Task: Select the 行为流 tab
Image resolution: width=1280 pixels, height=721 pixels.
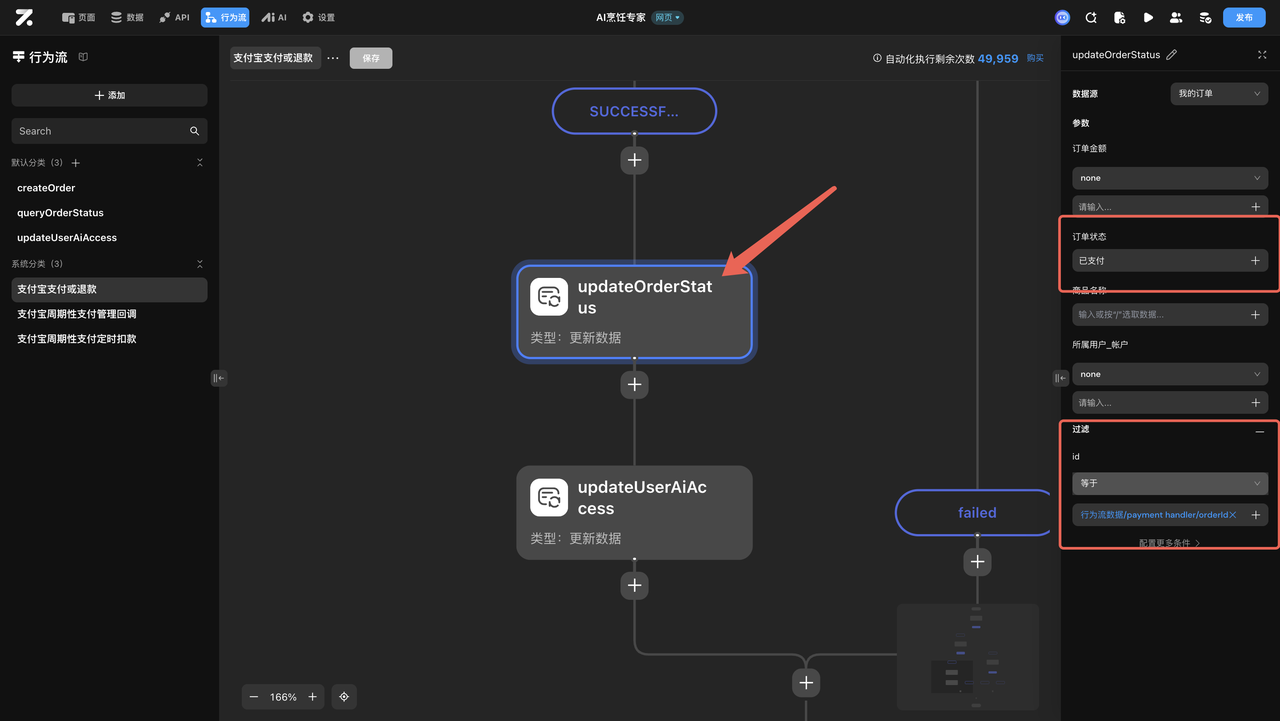Action: tap(225, 17)
